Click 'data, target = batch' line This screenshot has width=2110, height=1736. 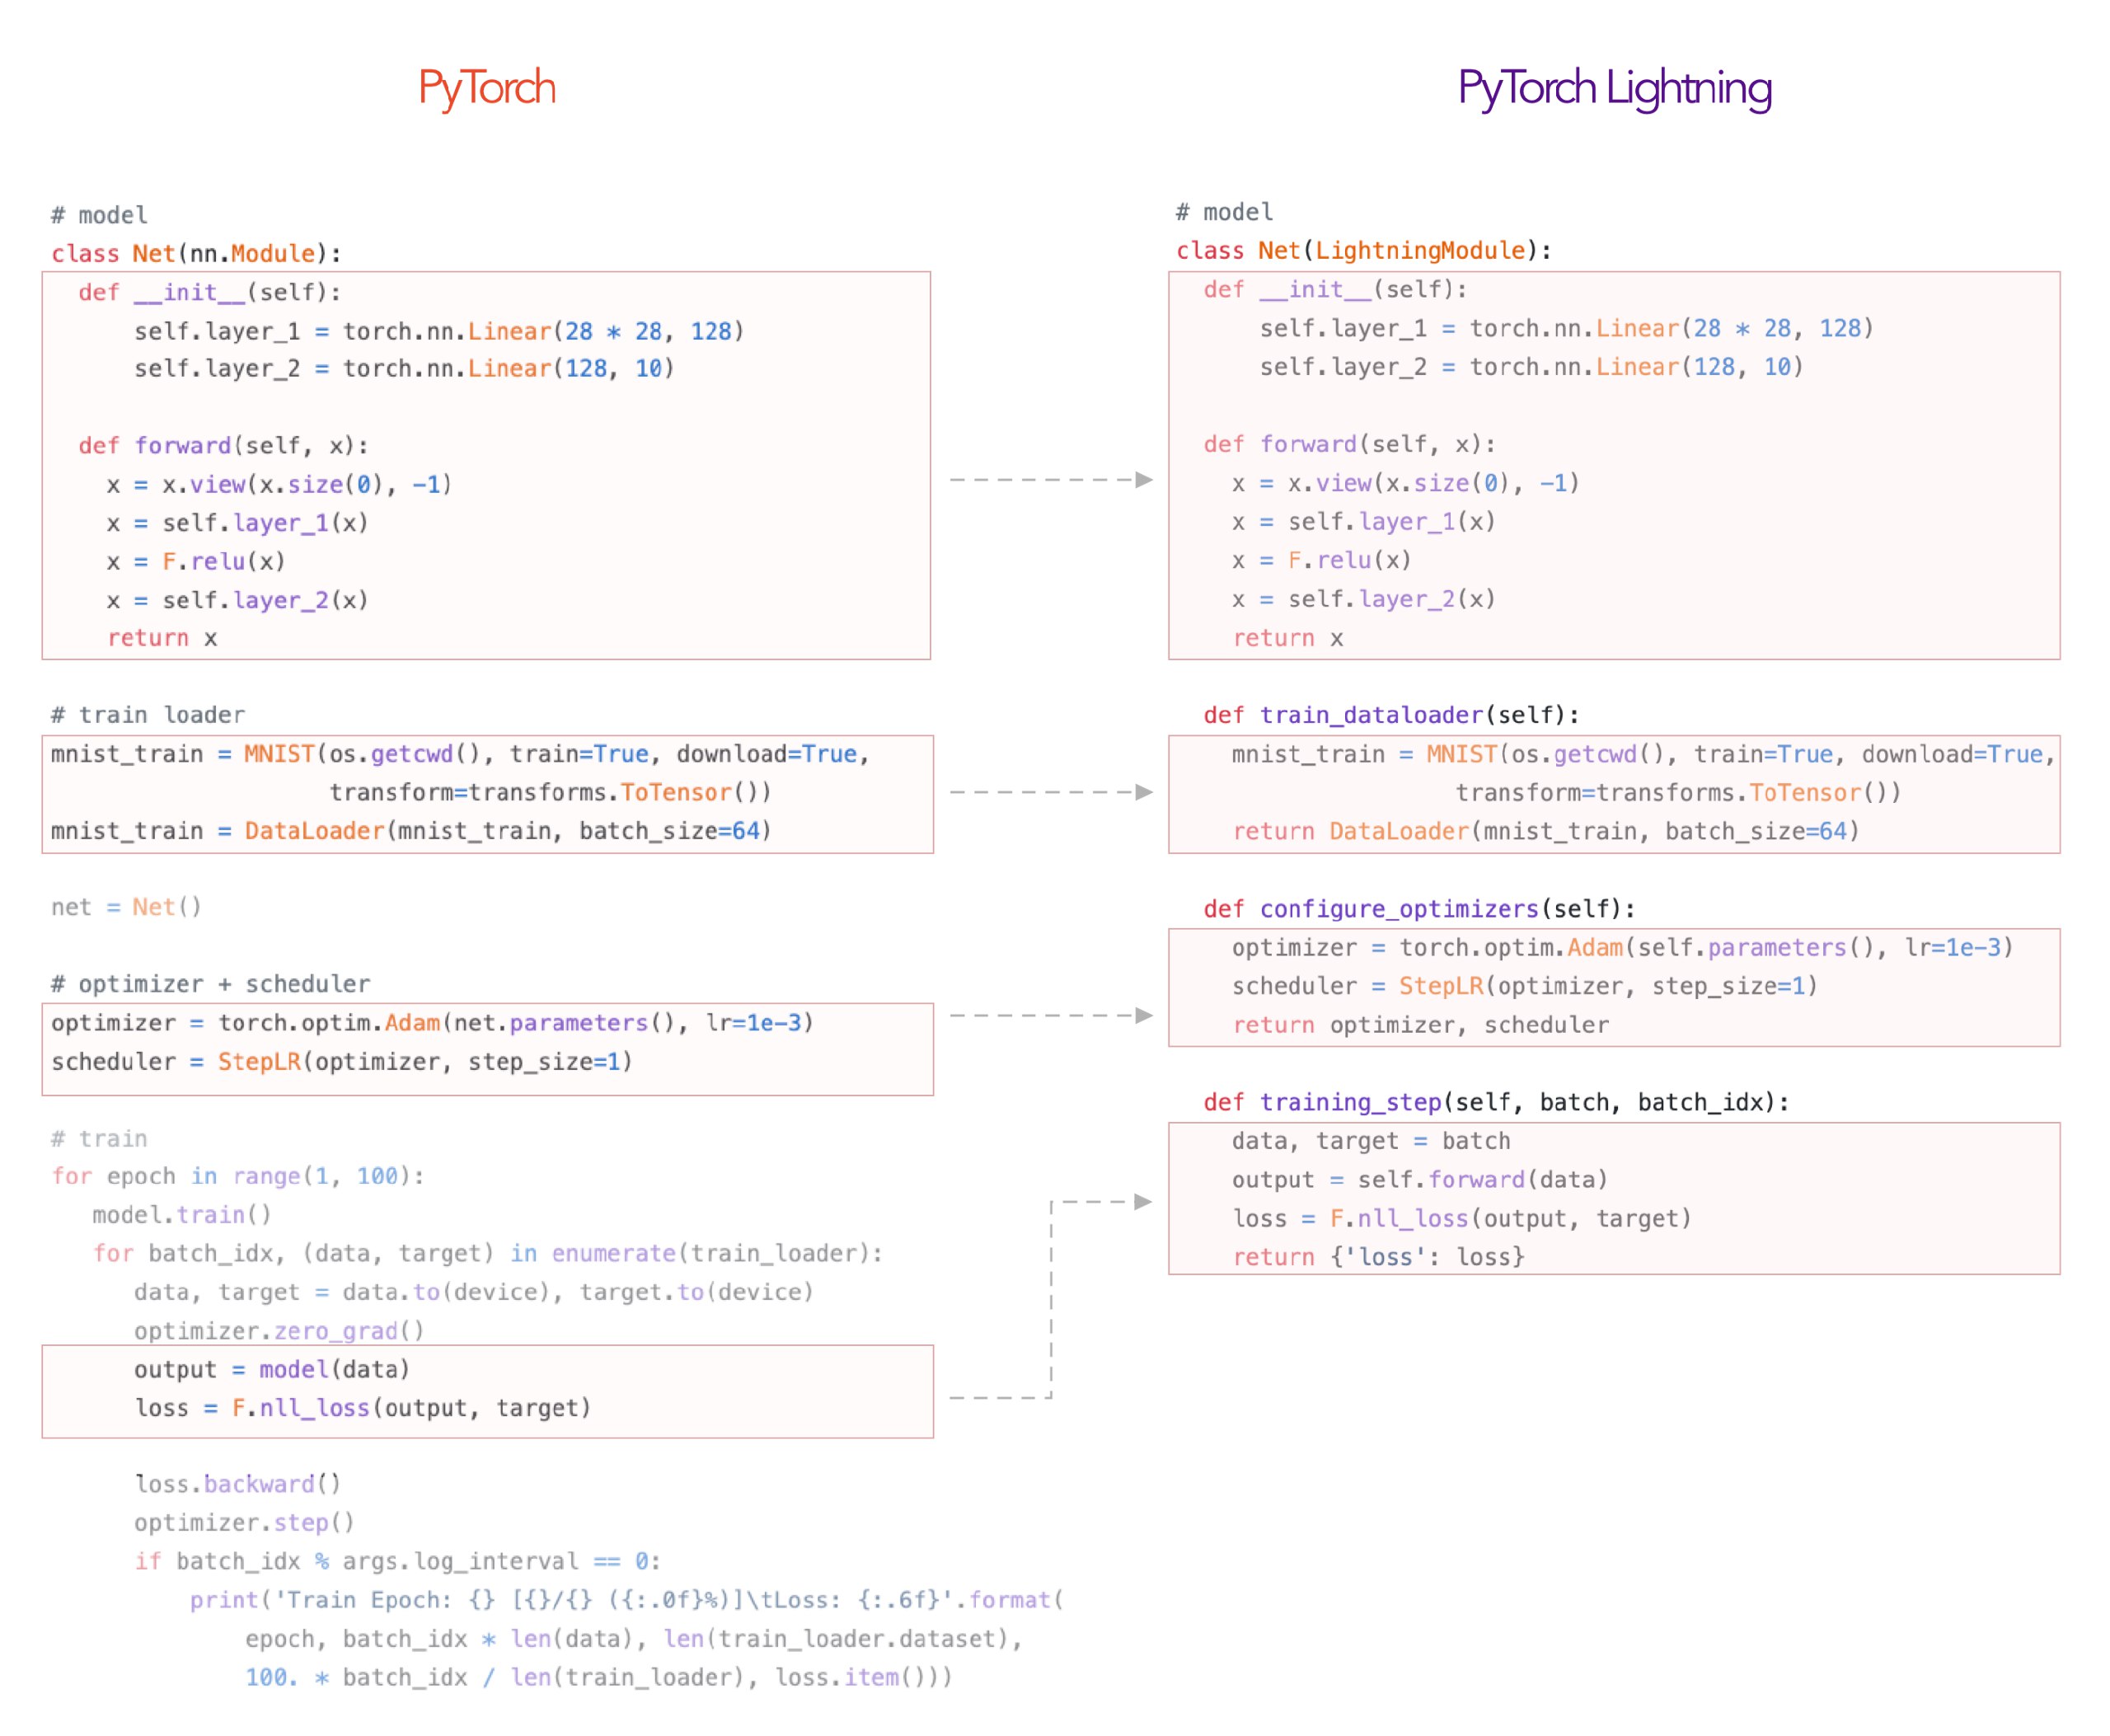click(1371, 1141)
